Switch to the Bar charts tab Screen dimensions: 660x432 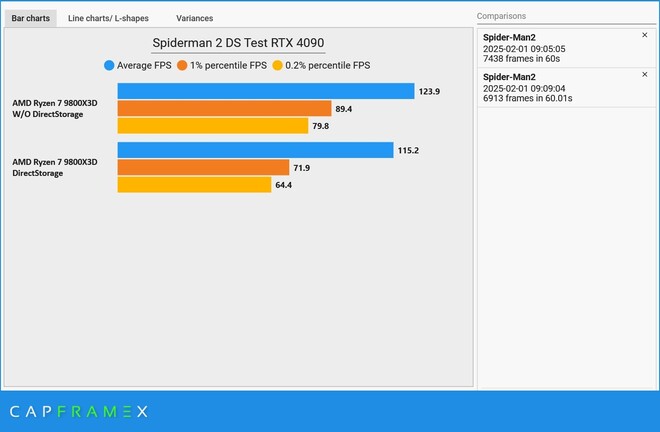click(x=30, y=19)
